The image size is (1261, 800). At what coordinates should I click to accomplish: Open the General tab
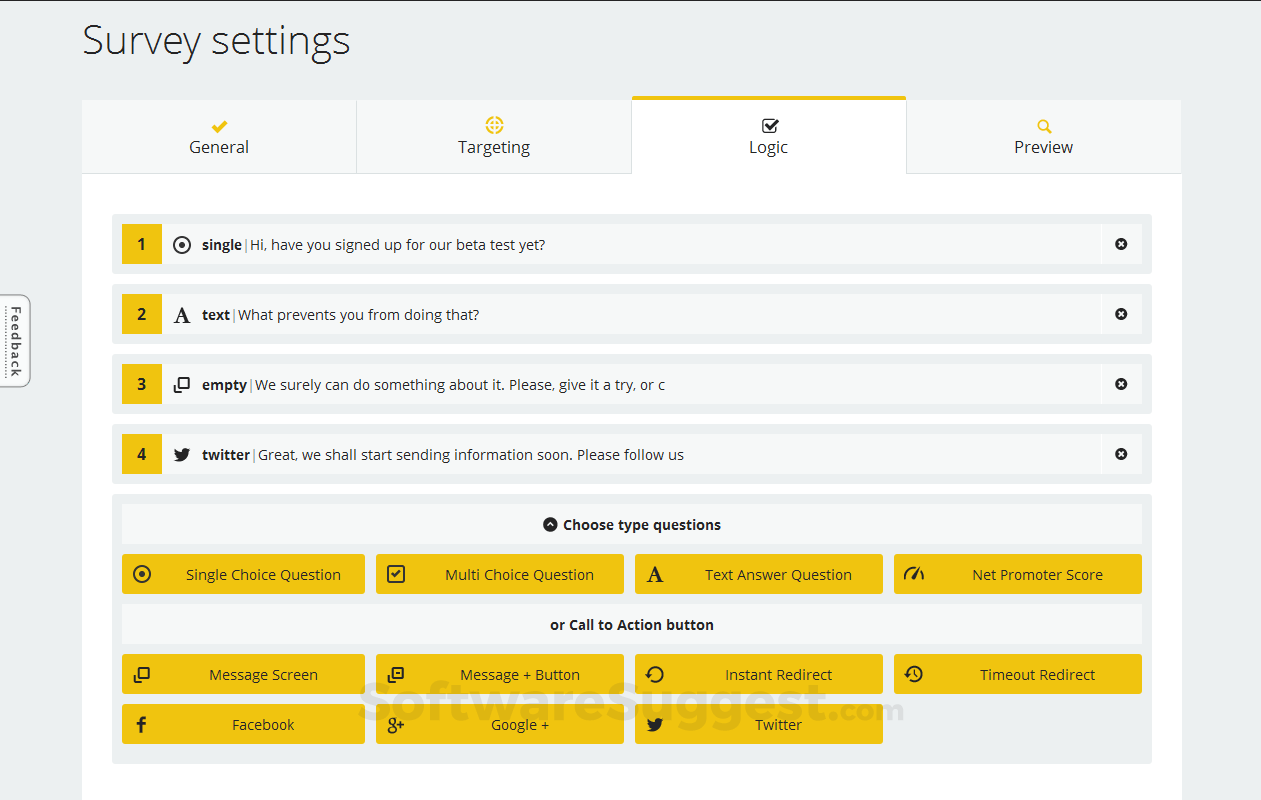tap(219, 137)
